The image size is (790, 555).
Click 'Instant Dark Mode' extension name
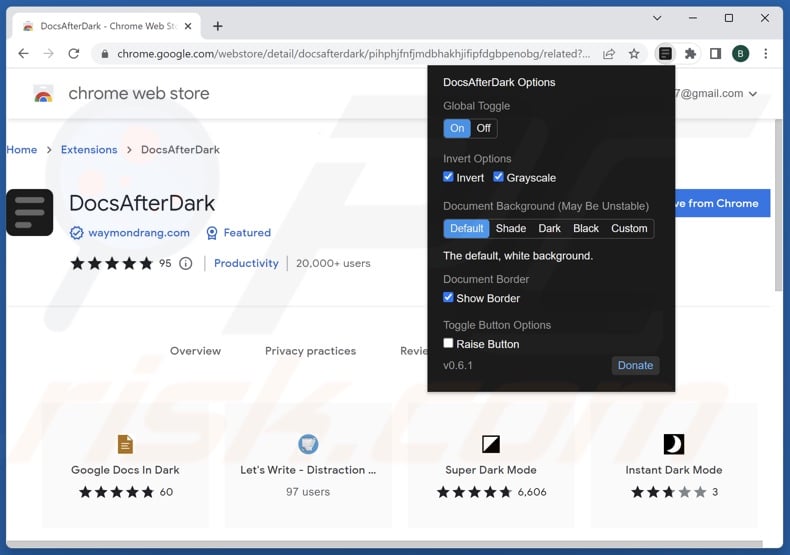[x=674, y=470]
